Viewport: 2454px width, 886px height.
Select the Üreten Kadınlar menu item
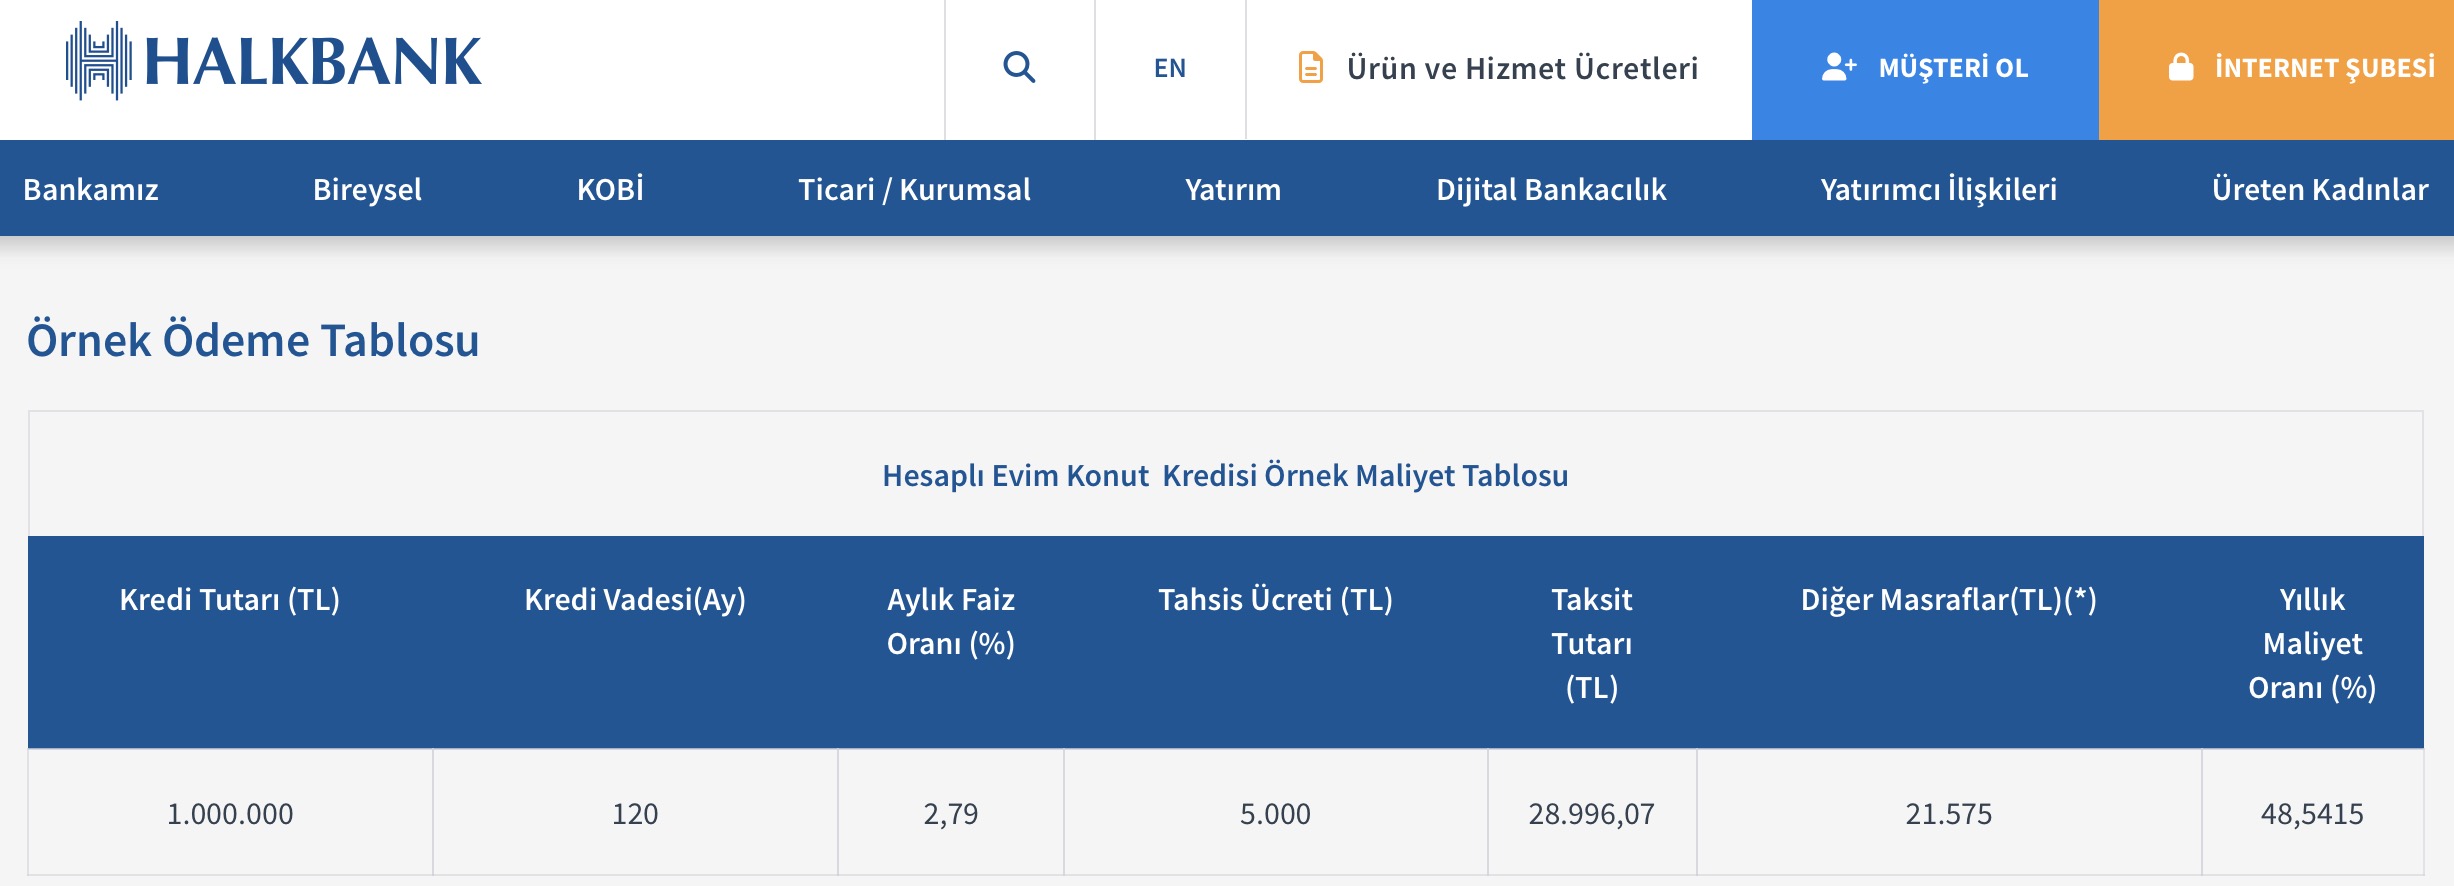(2319, 189)
